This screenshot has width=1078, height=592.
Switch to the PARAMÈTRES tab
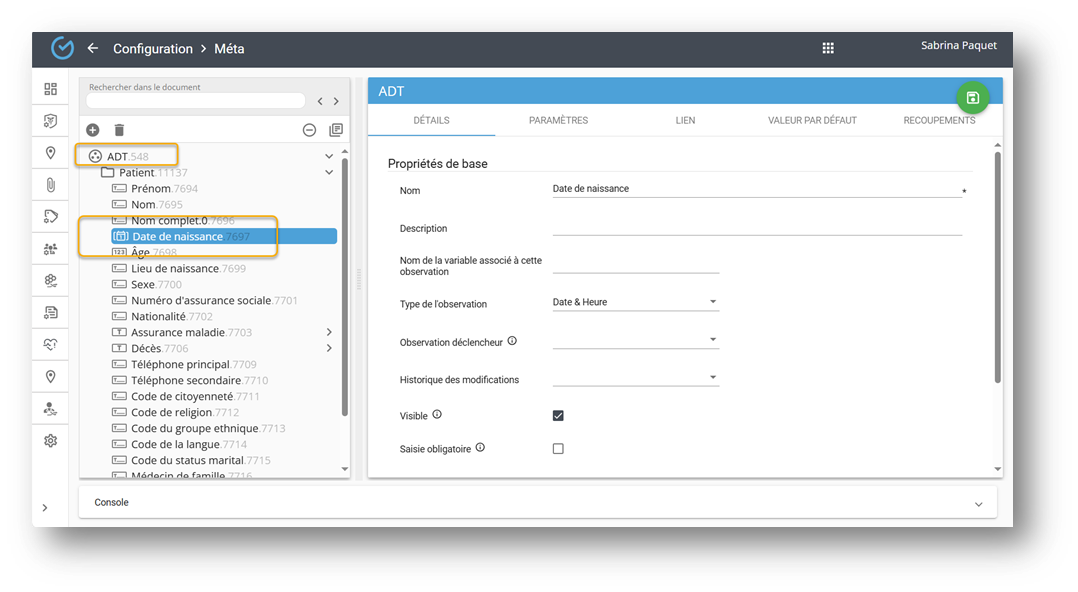[x=558, y=120]
